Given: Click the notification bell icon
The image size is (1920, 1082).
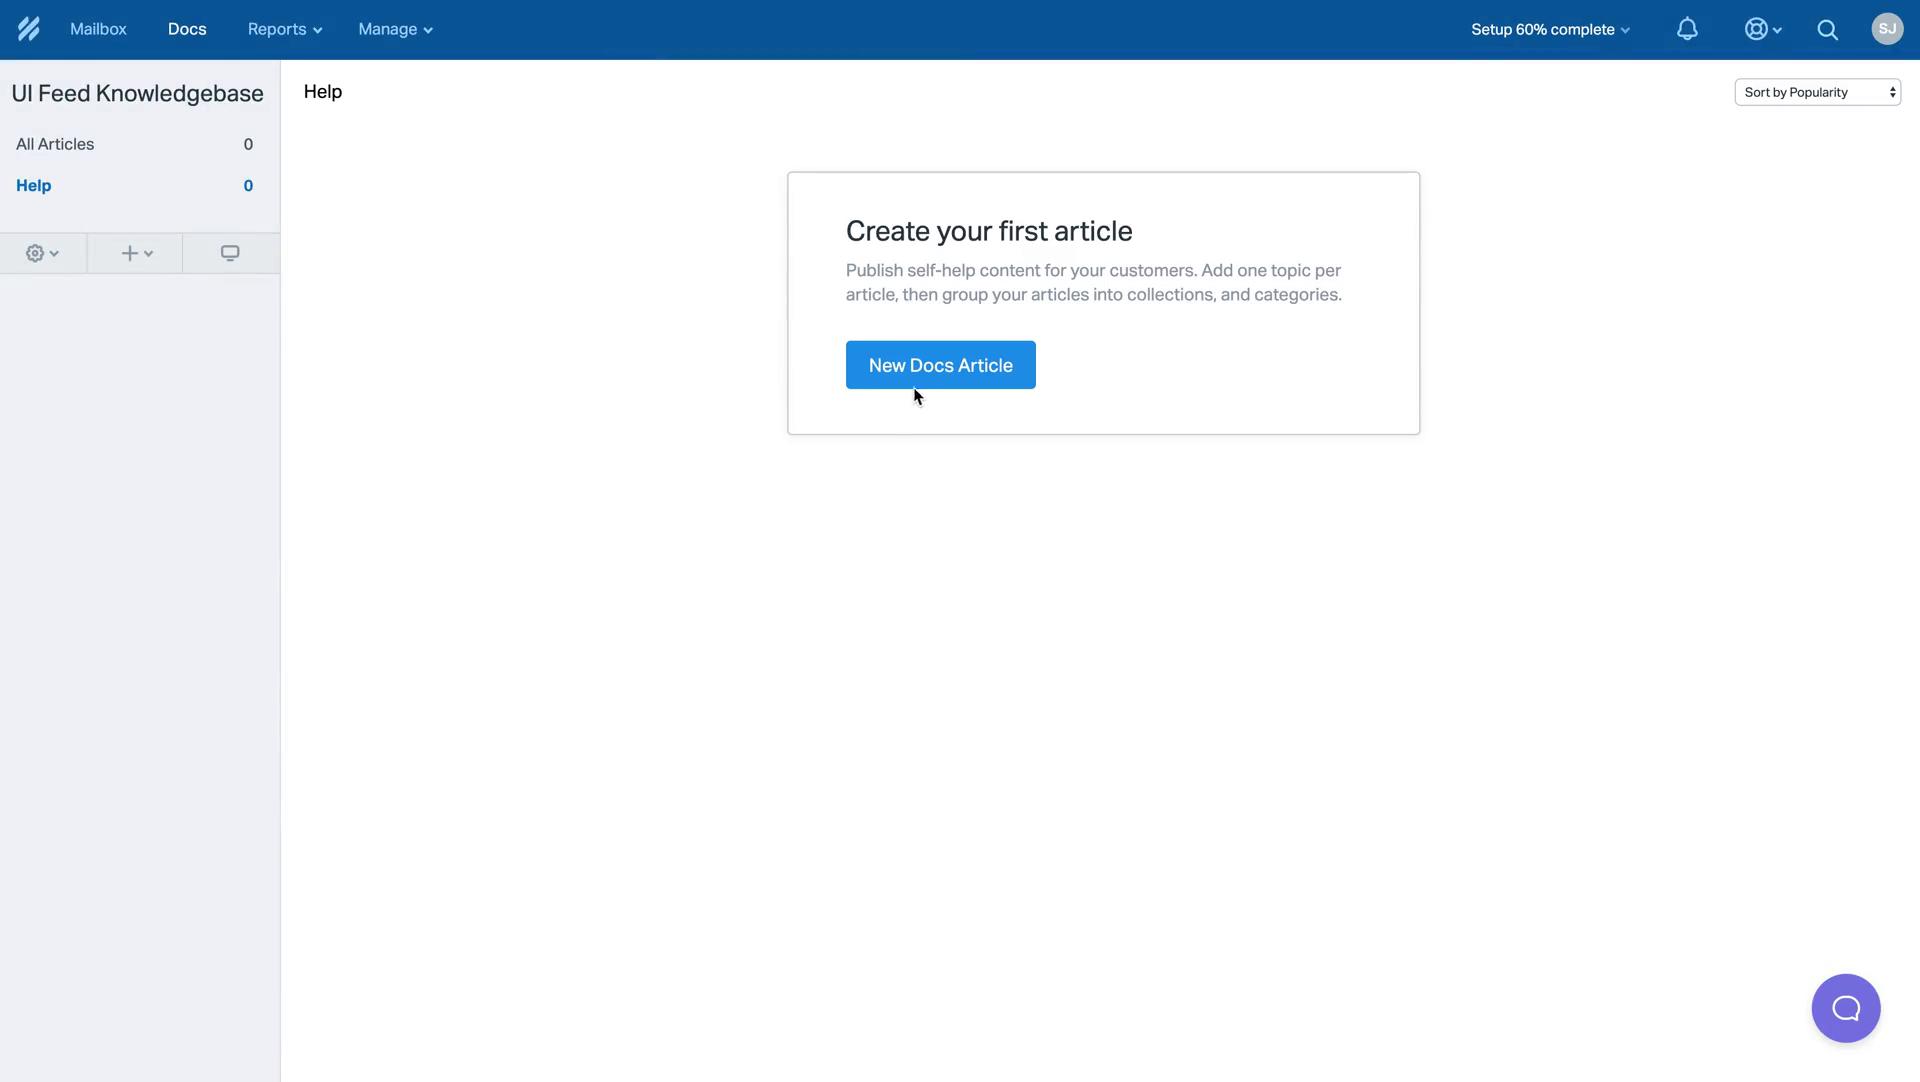Looking at the screenshot, I should click(1688, 29).
